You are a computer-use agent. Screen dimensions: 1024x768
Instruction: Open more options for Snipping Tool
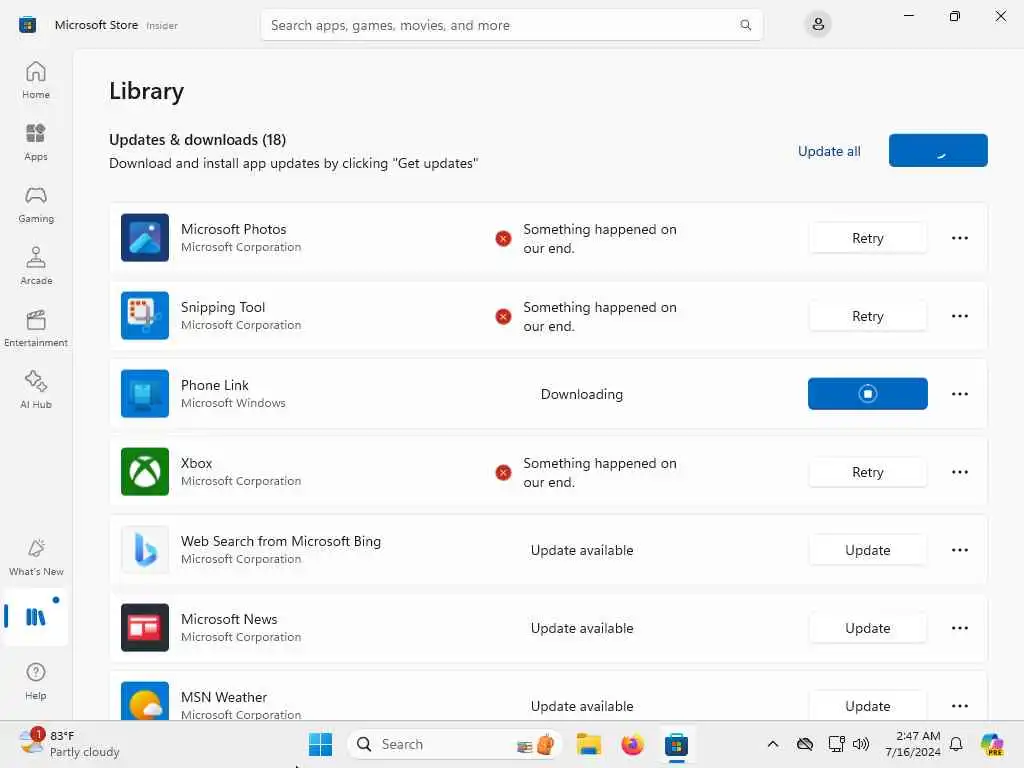click(x=959, y=316)
